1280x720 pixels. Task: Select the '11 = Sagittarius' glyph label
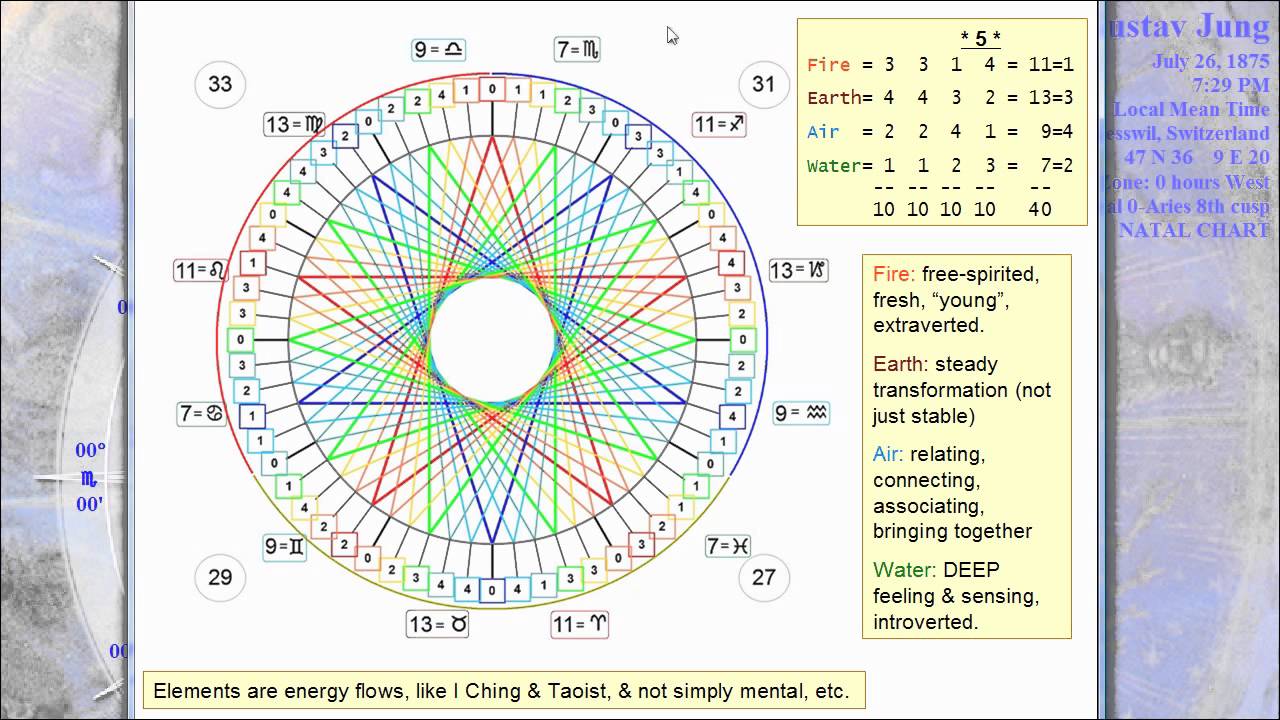point(719,124)
